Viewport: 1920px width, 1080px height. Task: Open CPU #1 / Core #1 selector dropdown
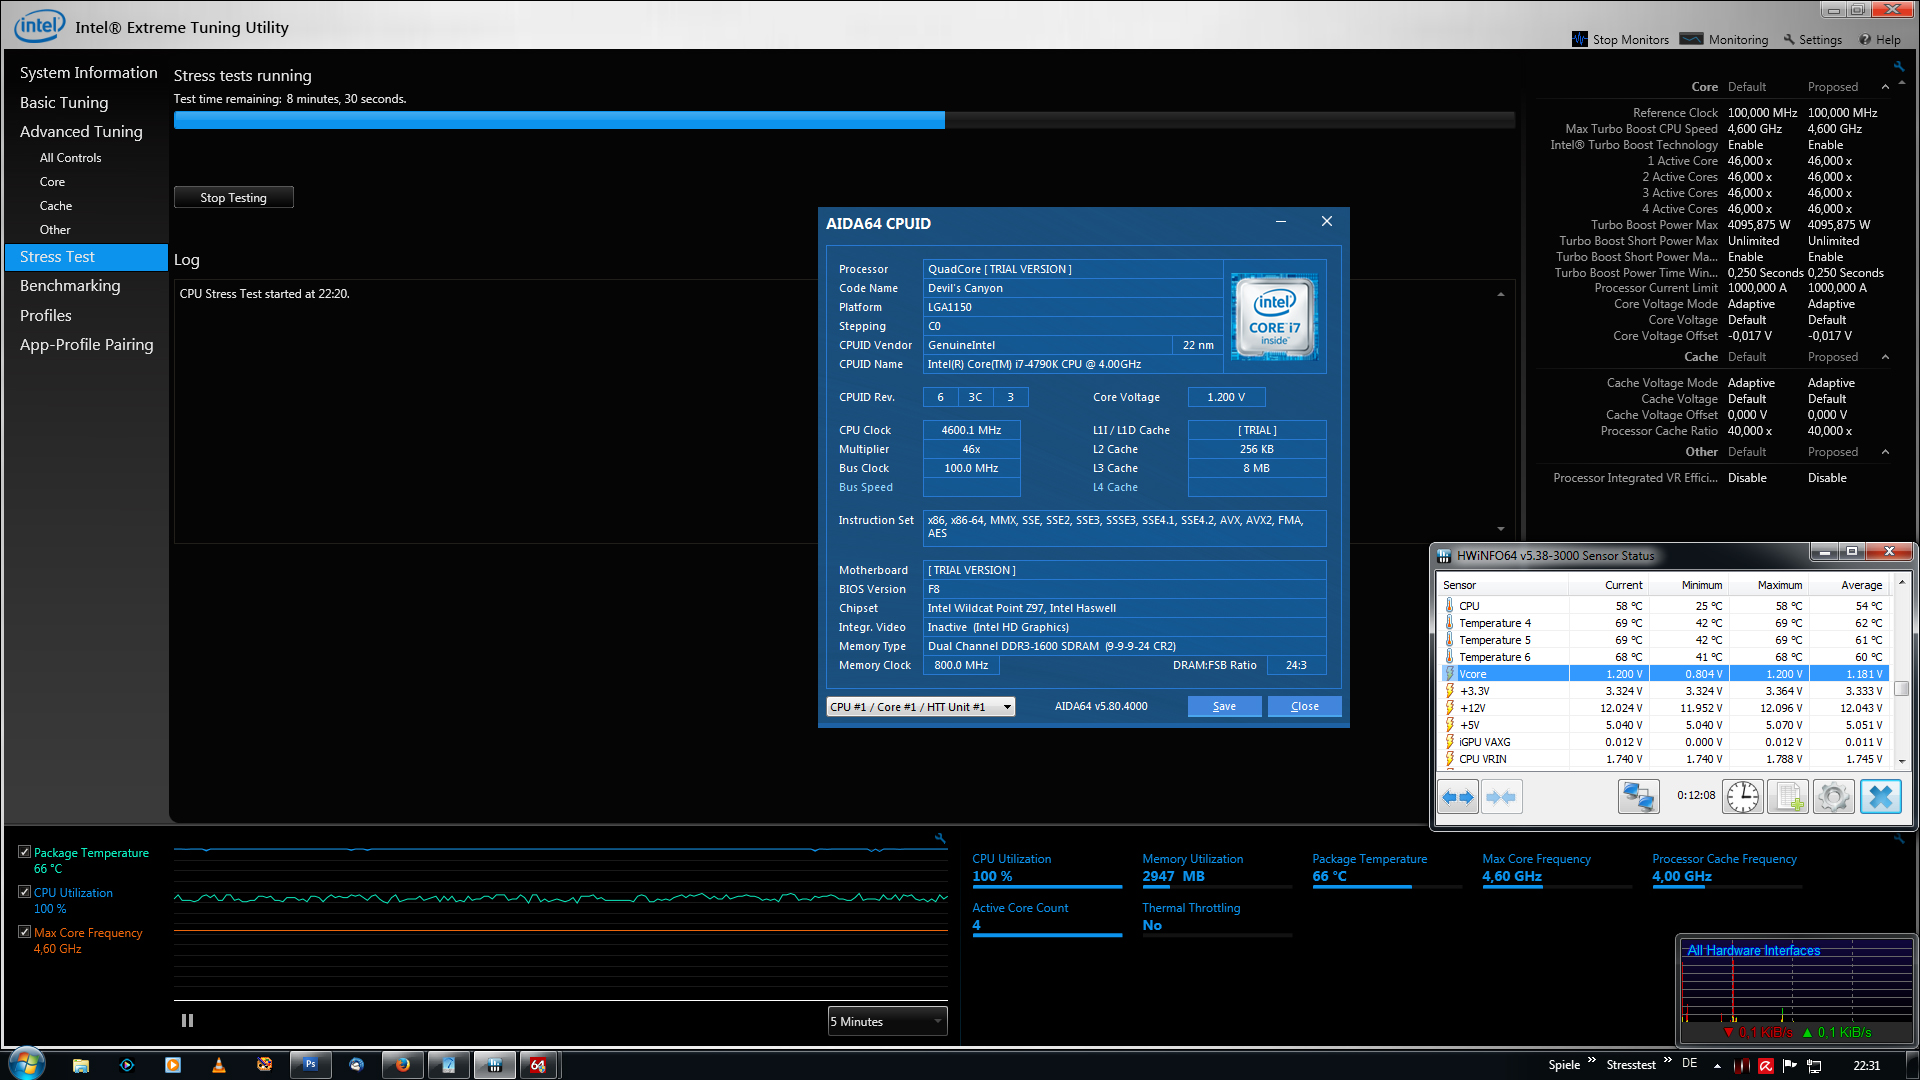(920, 707)
